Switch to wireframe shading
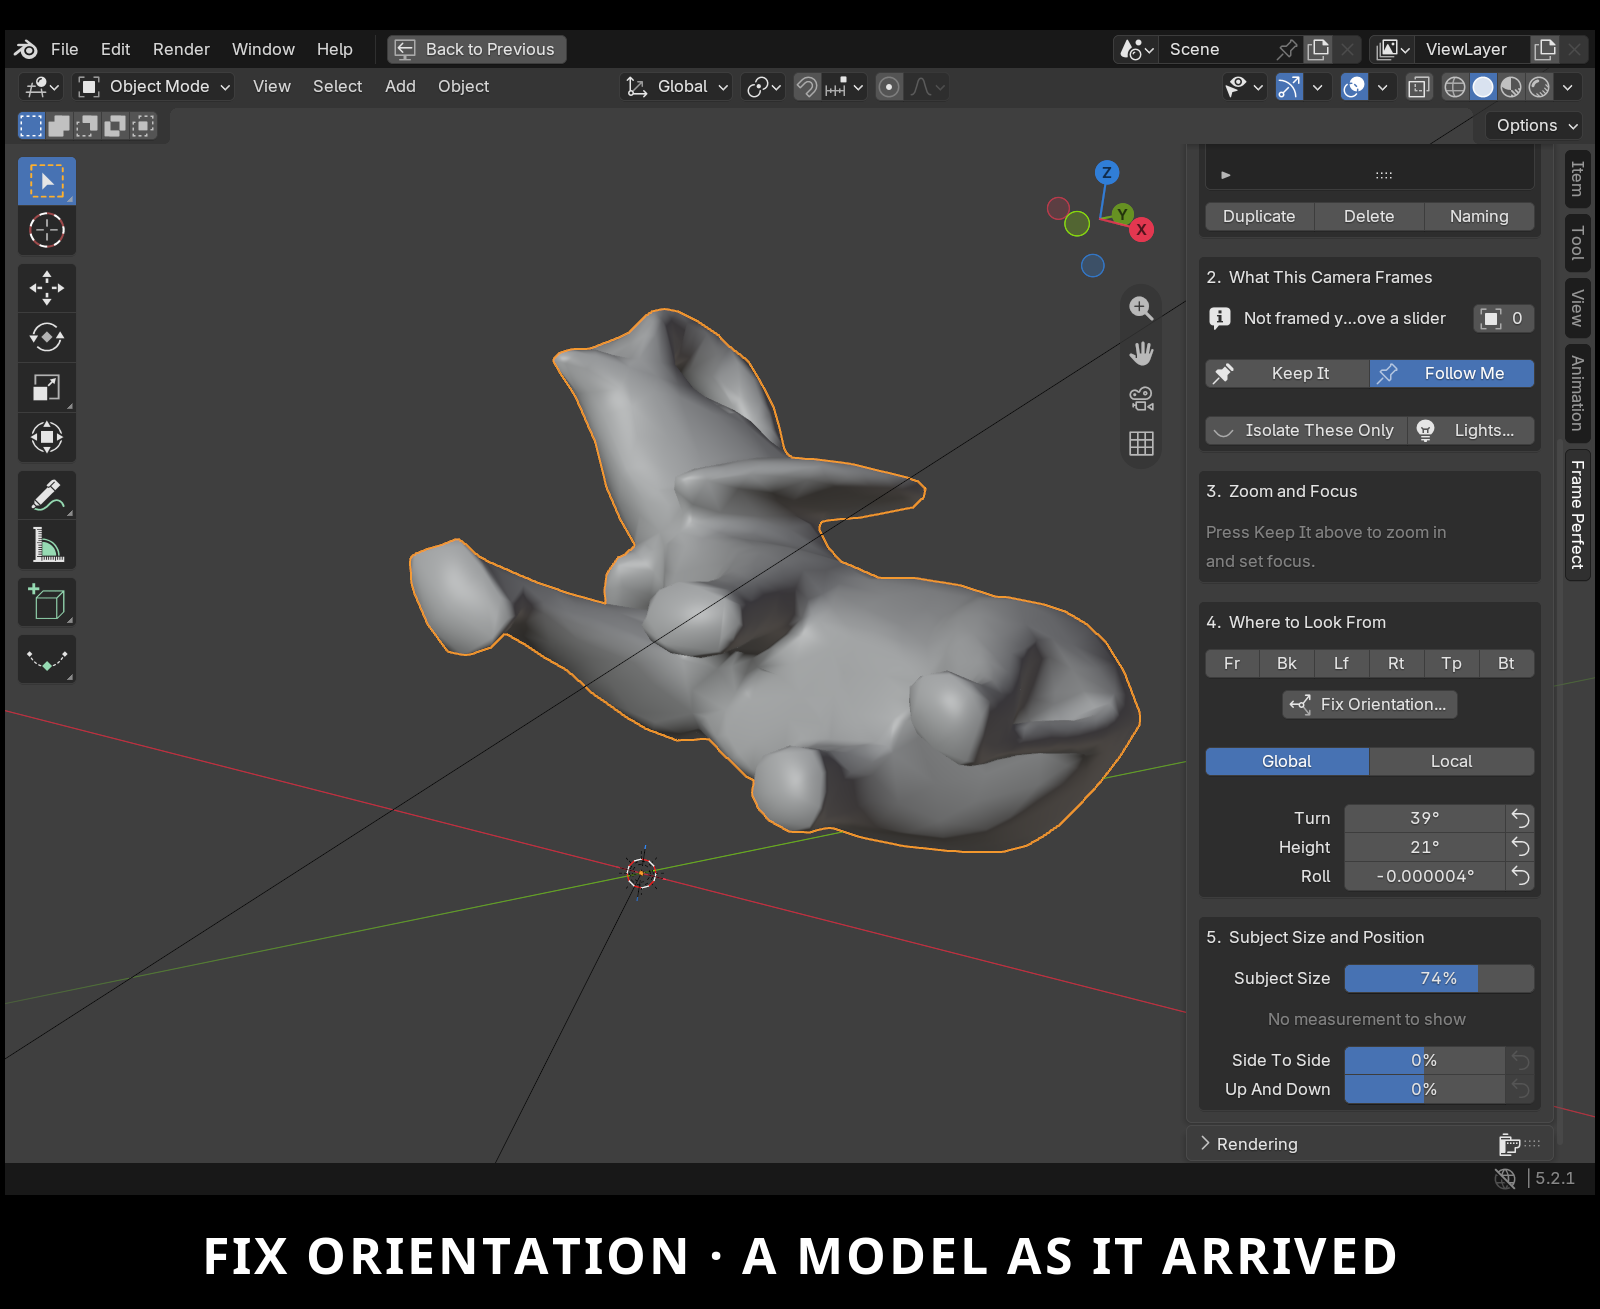Image resolution: width=1600 pixels, height=1309 pixels. [x=1455, y=87]
